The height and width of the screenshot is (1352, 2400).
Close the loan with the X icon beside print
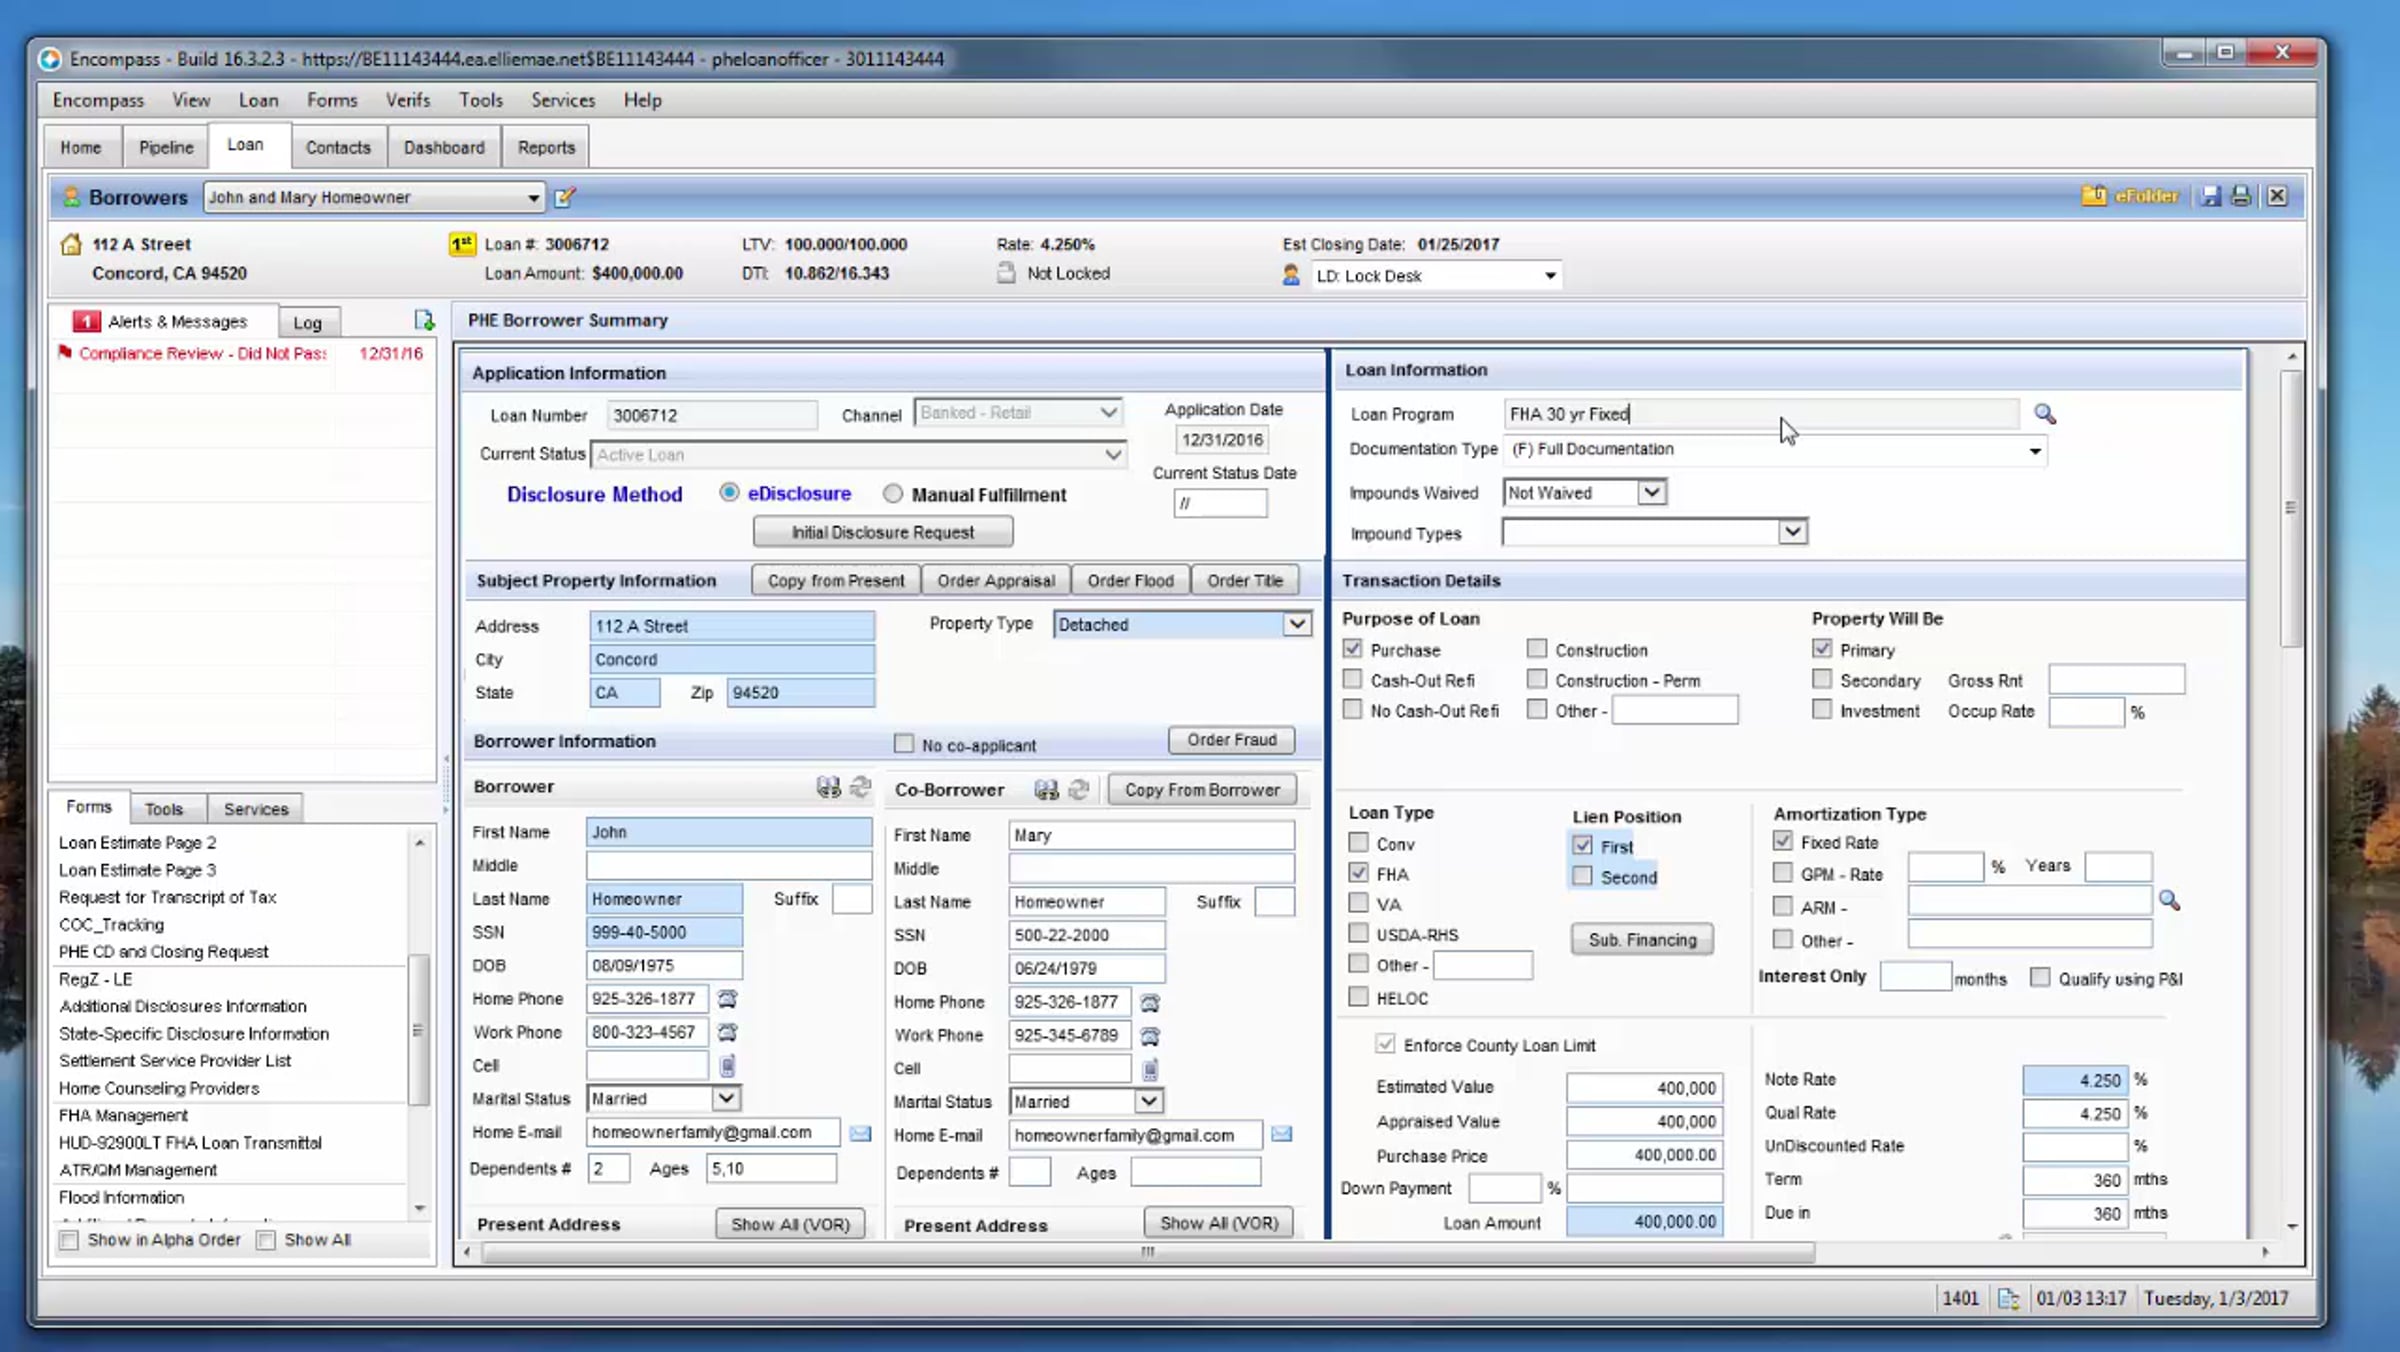coord(2277,196)
